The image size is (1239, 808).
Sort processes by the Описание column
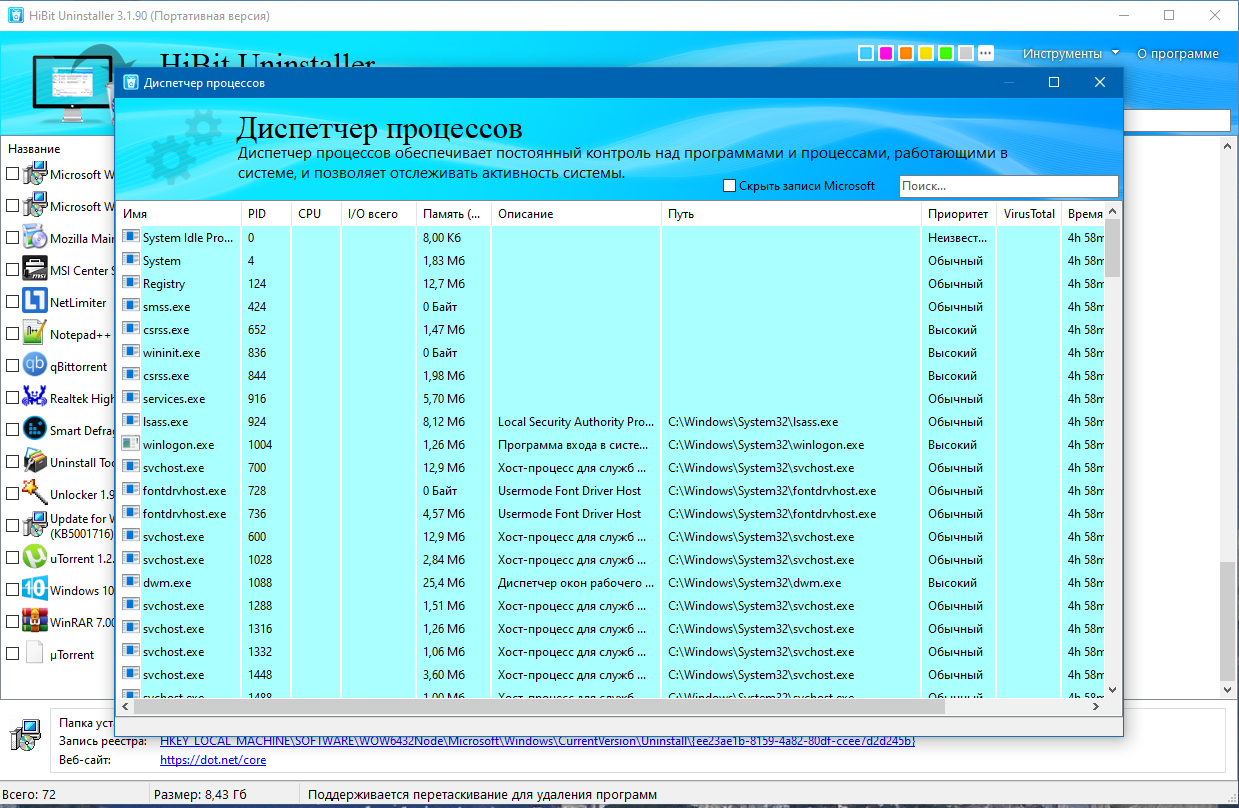click(576, 214)
